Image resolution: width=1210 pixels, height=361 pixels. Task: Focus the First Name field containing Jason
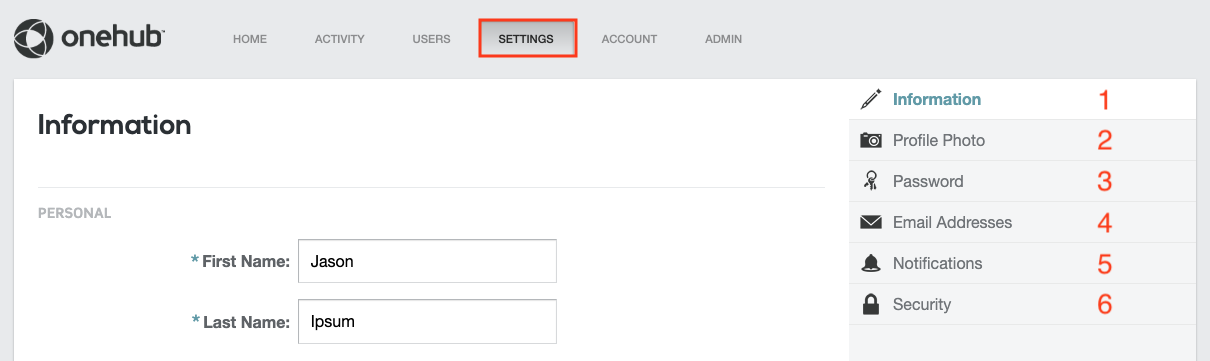(x=427, y=262)
